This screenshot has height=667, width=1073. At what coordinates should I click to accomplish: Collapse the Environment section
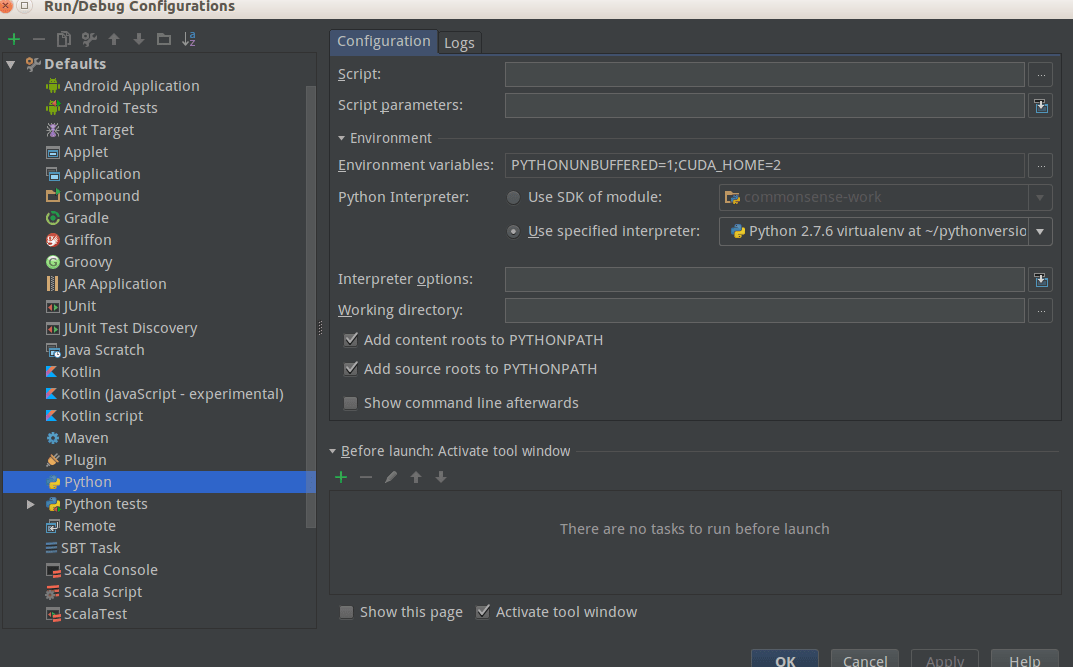click(x=341, y=138)
